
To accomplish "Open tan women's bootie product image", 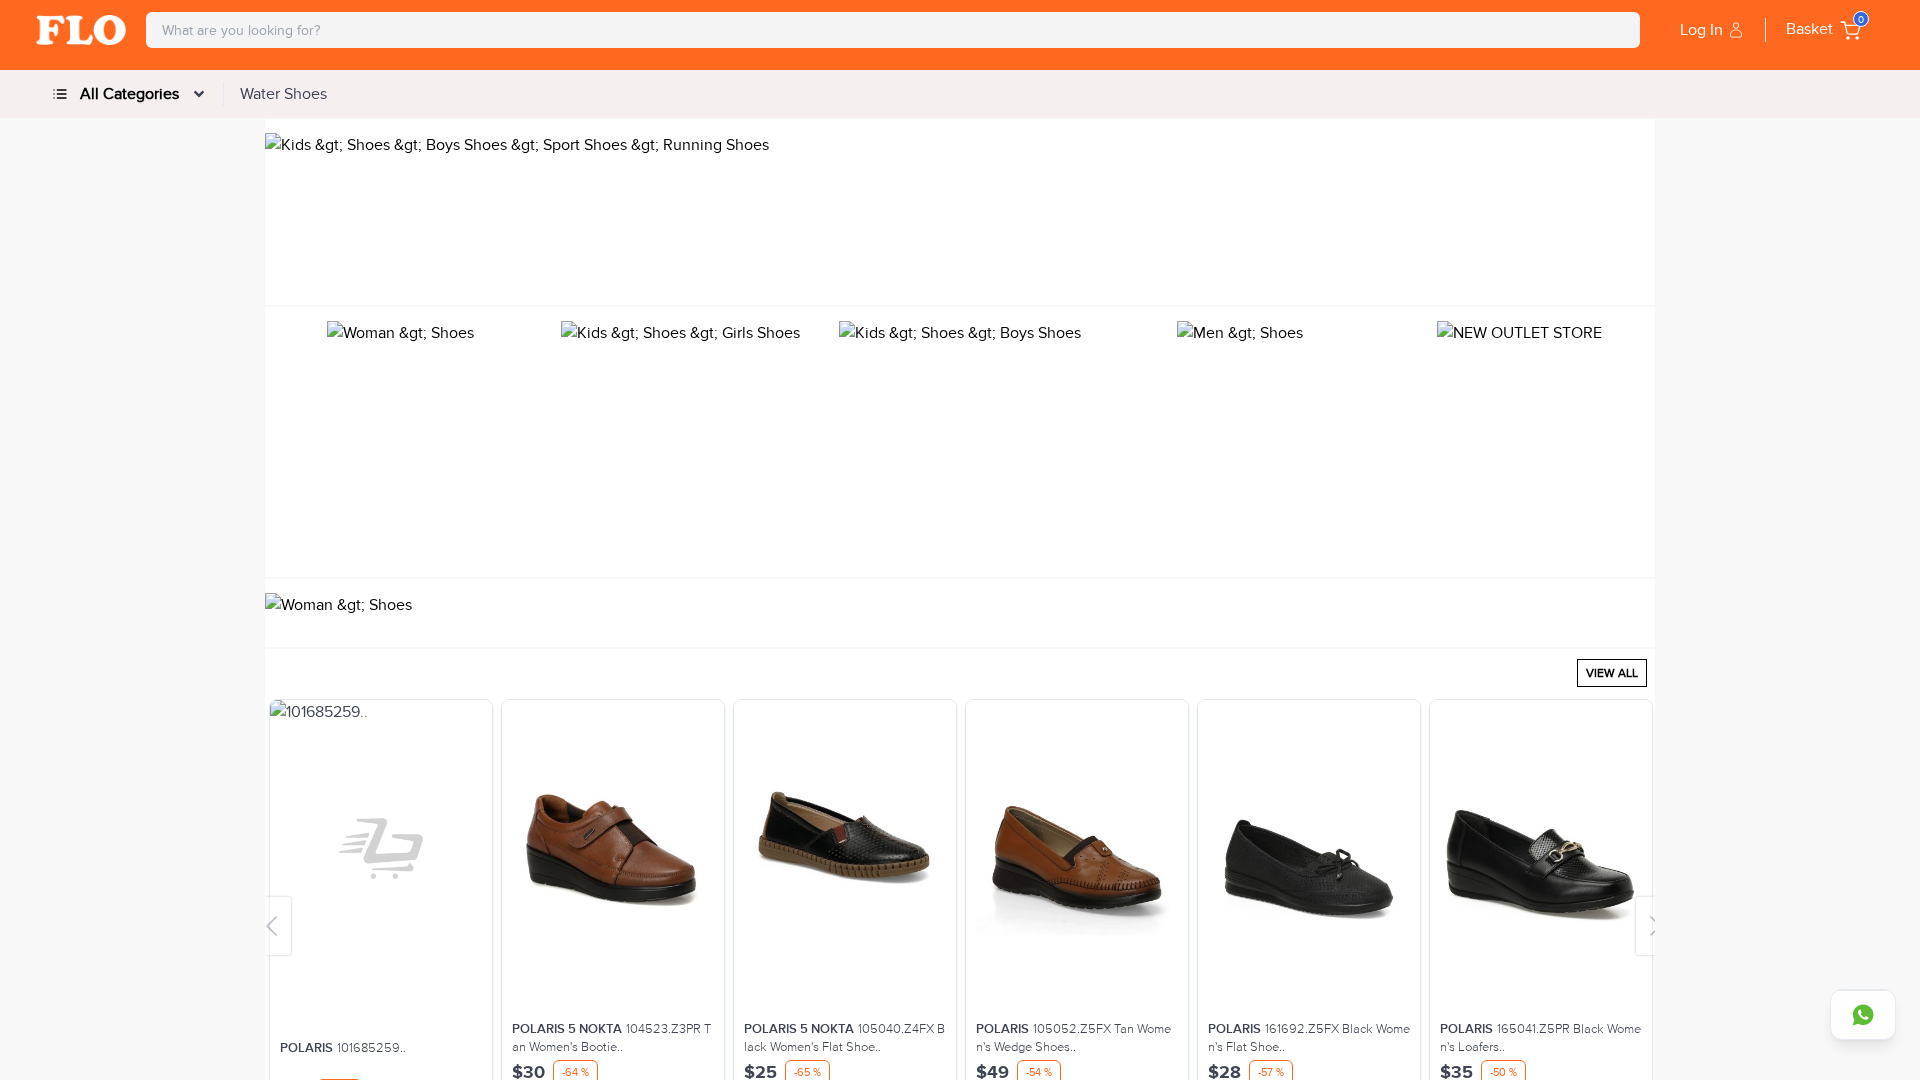I will click(x=612, y=850).
